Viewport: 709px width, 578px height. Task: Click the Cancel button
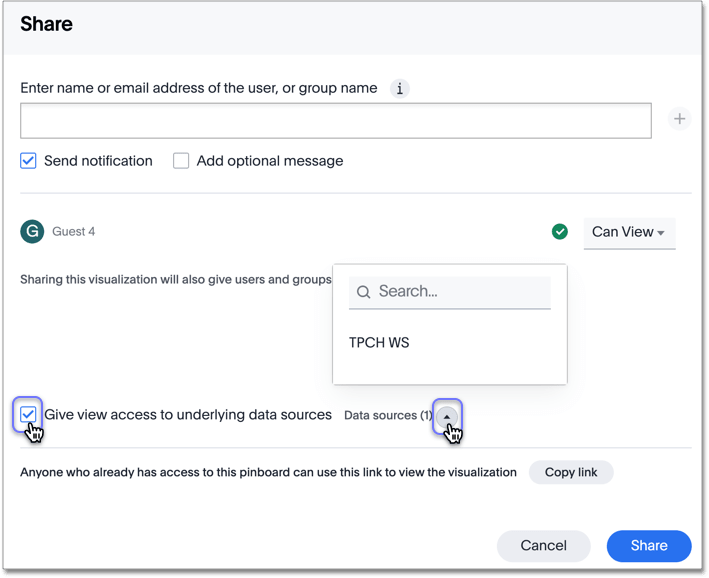click(543, 545)
